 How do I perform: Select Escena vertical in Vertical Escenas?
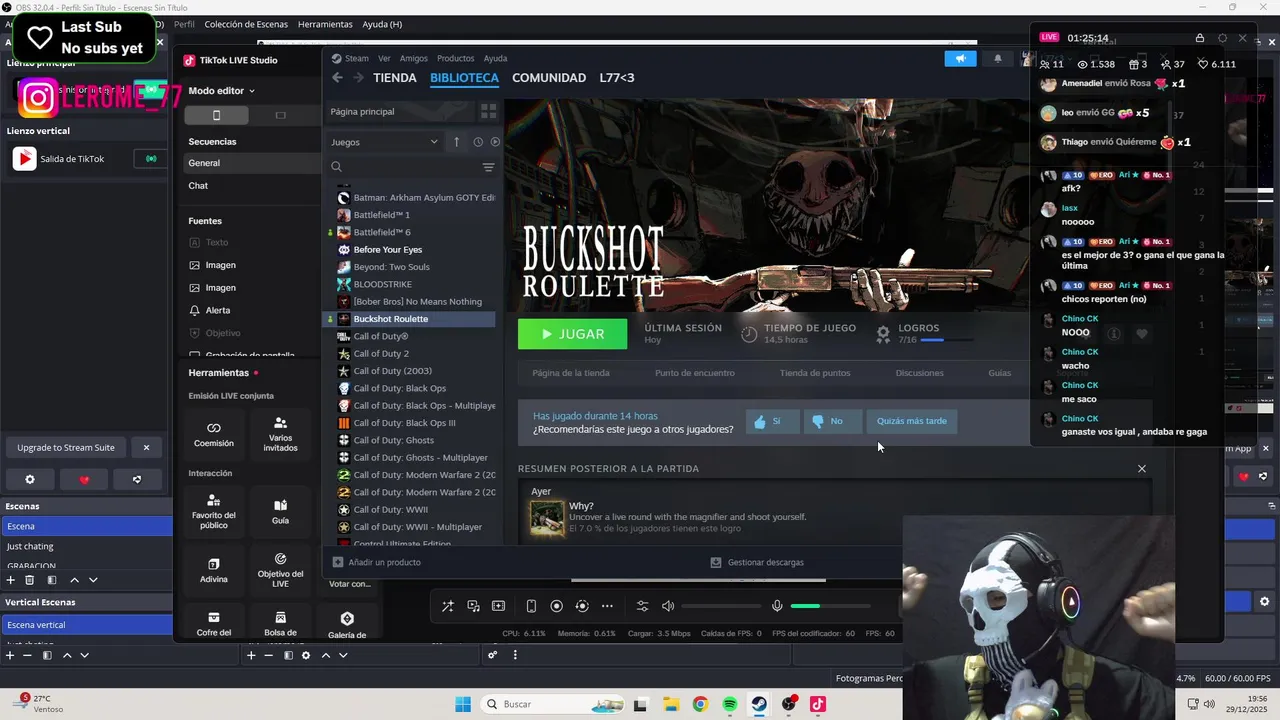[86, 625]
